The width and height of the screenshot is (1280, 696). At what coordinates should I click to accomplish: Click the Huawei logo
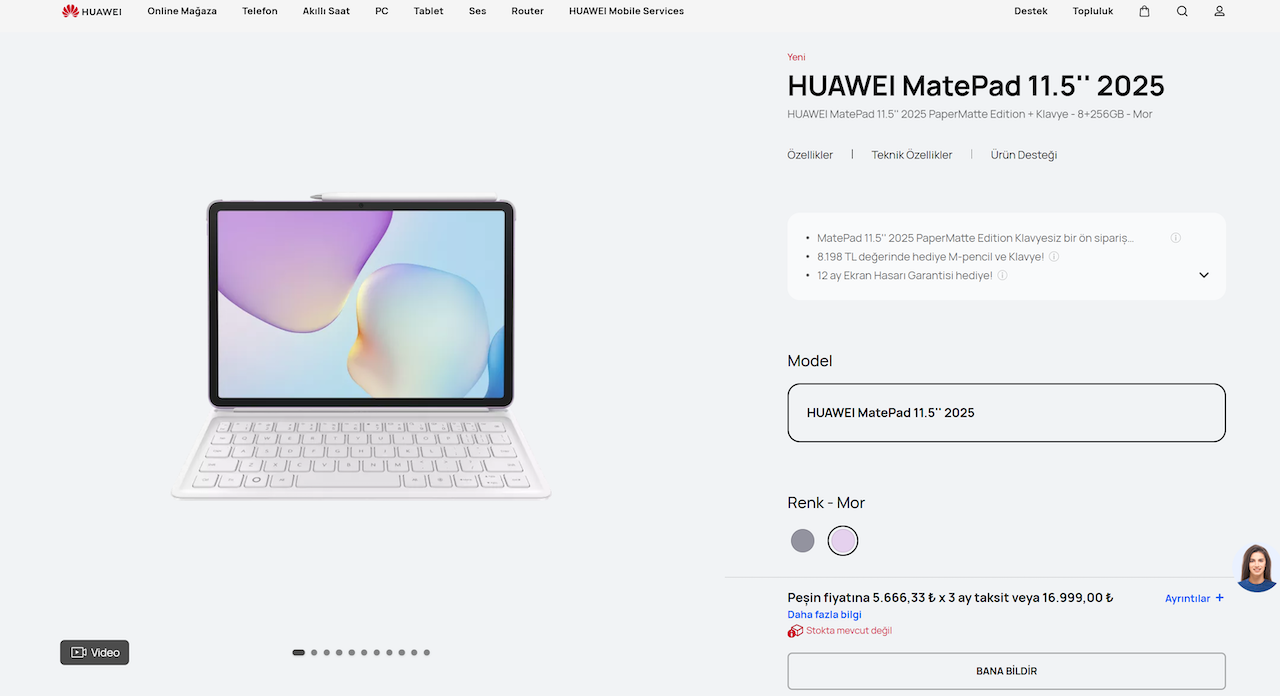point(91,11)
